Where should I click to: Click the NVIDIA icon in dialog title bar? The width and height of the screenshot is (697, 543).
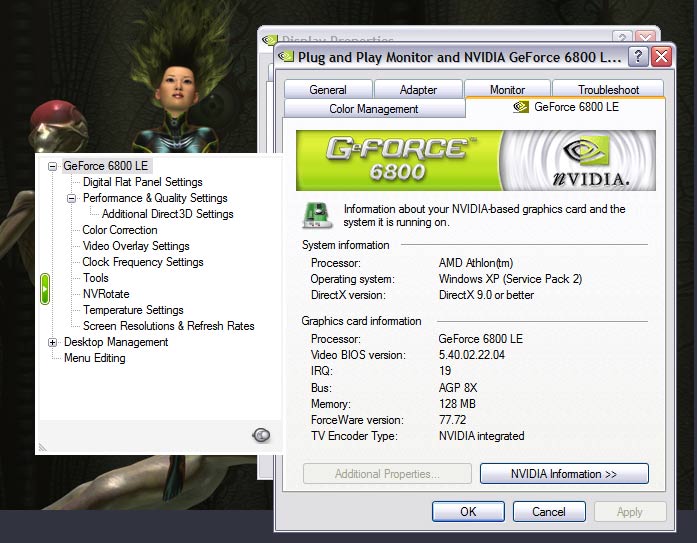pos(286,56)
